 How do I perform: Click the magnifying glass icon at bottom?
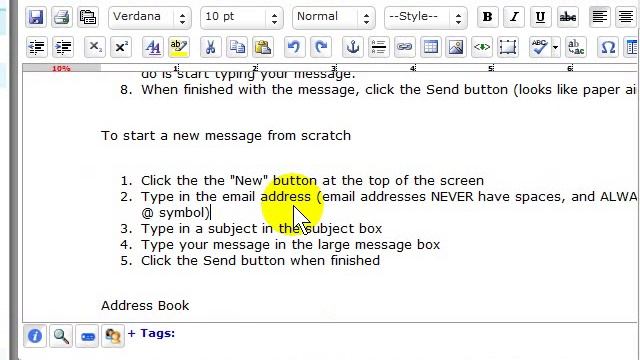(x=61, y=336)
